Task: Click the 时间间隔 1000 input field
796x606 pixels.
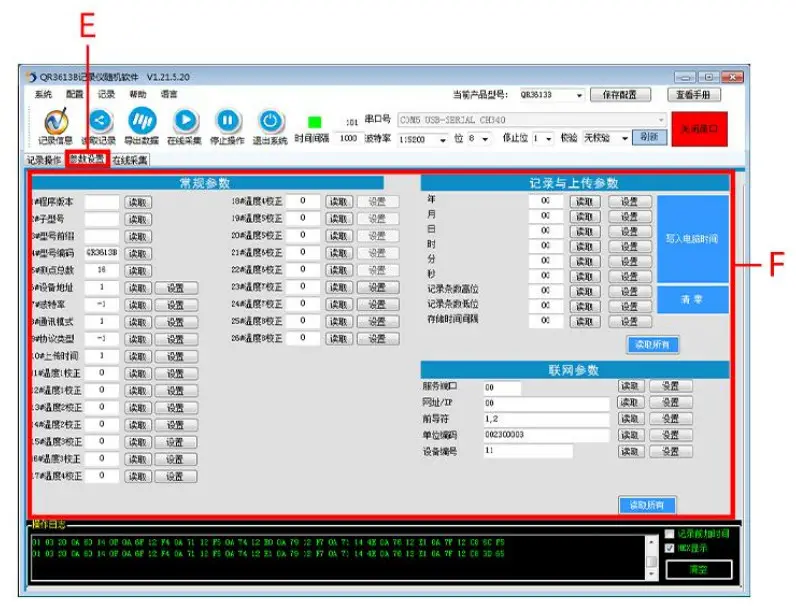Action: point(348,138)
